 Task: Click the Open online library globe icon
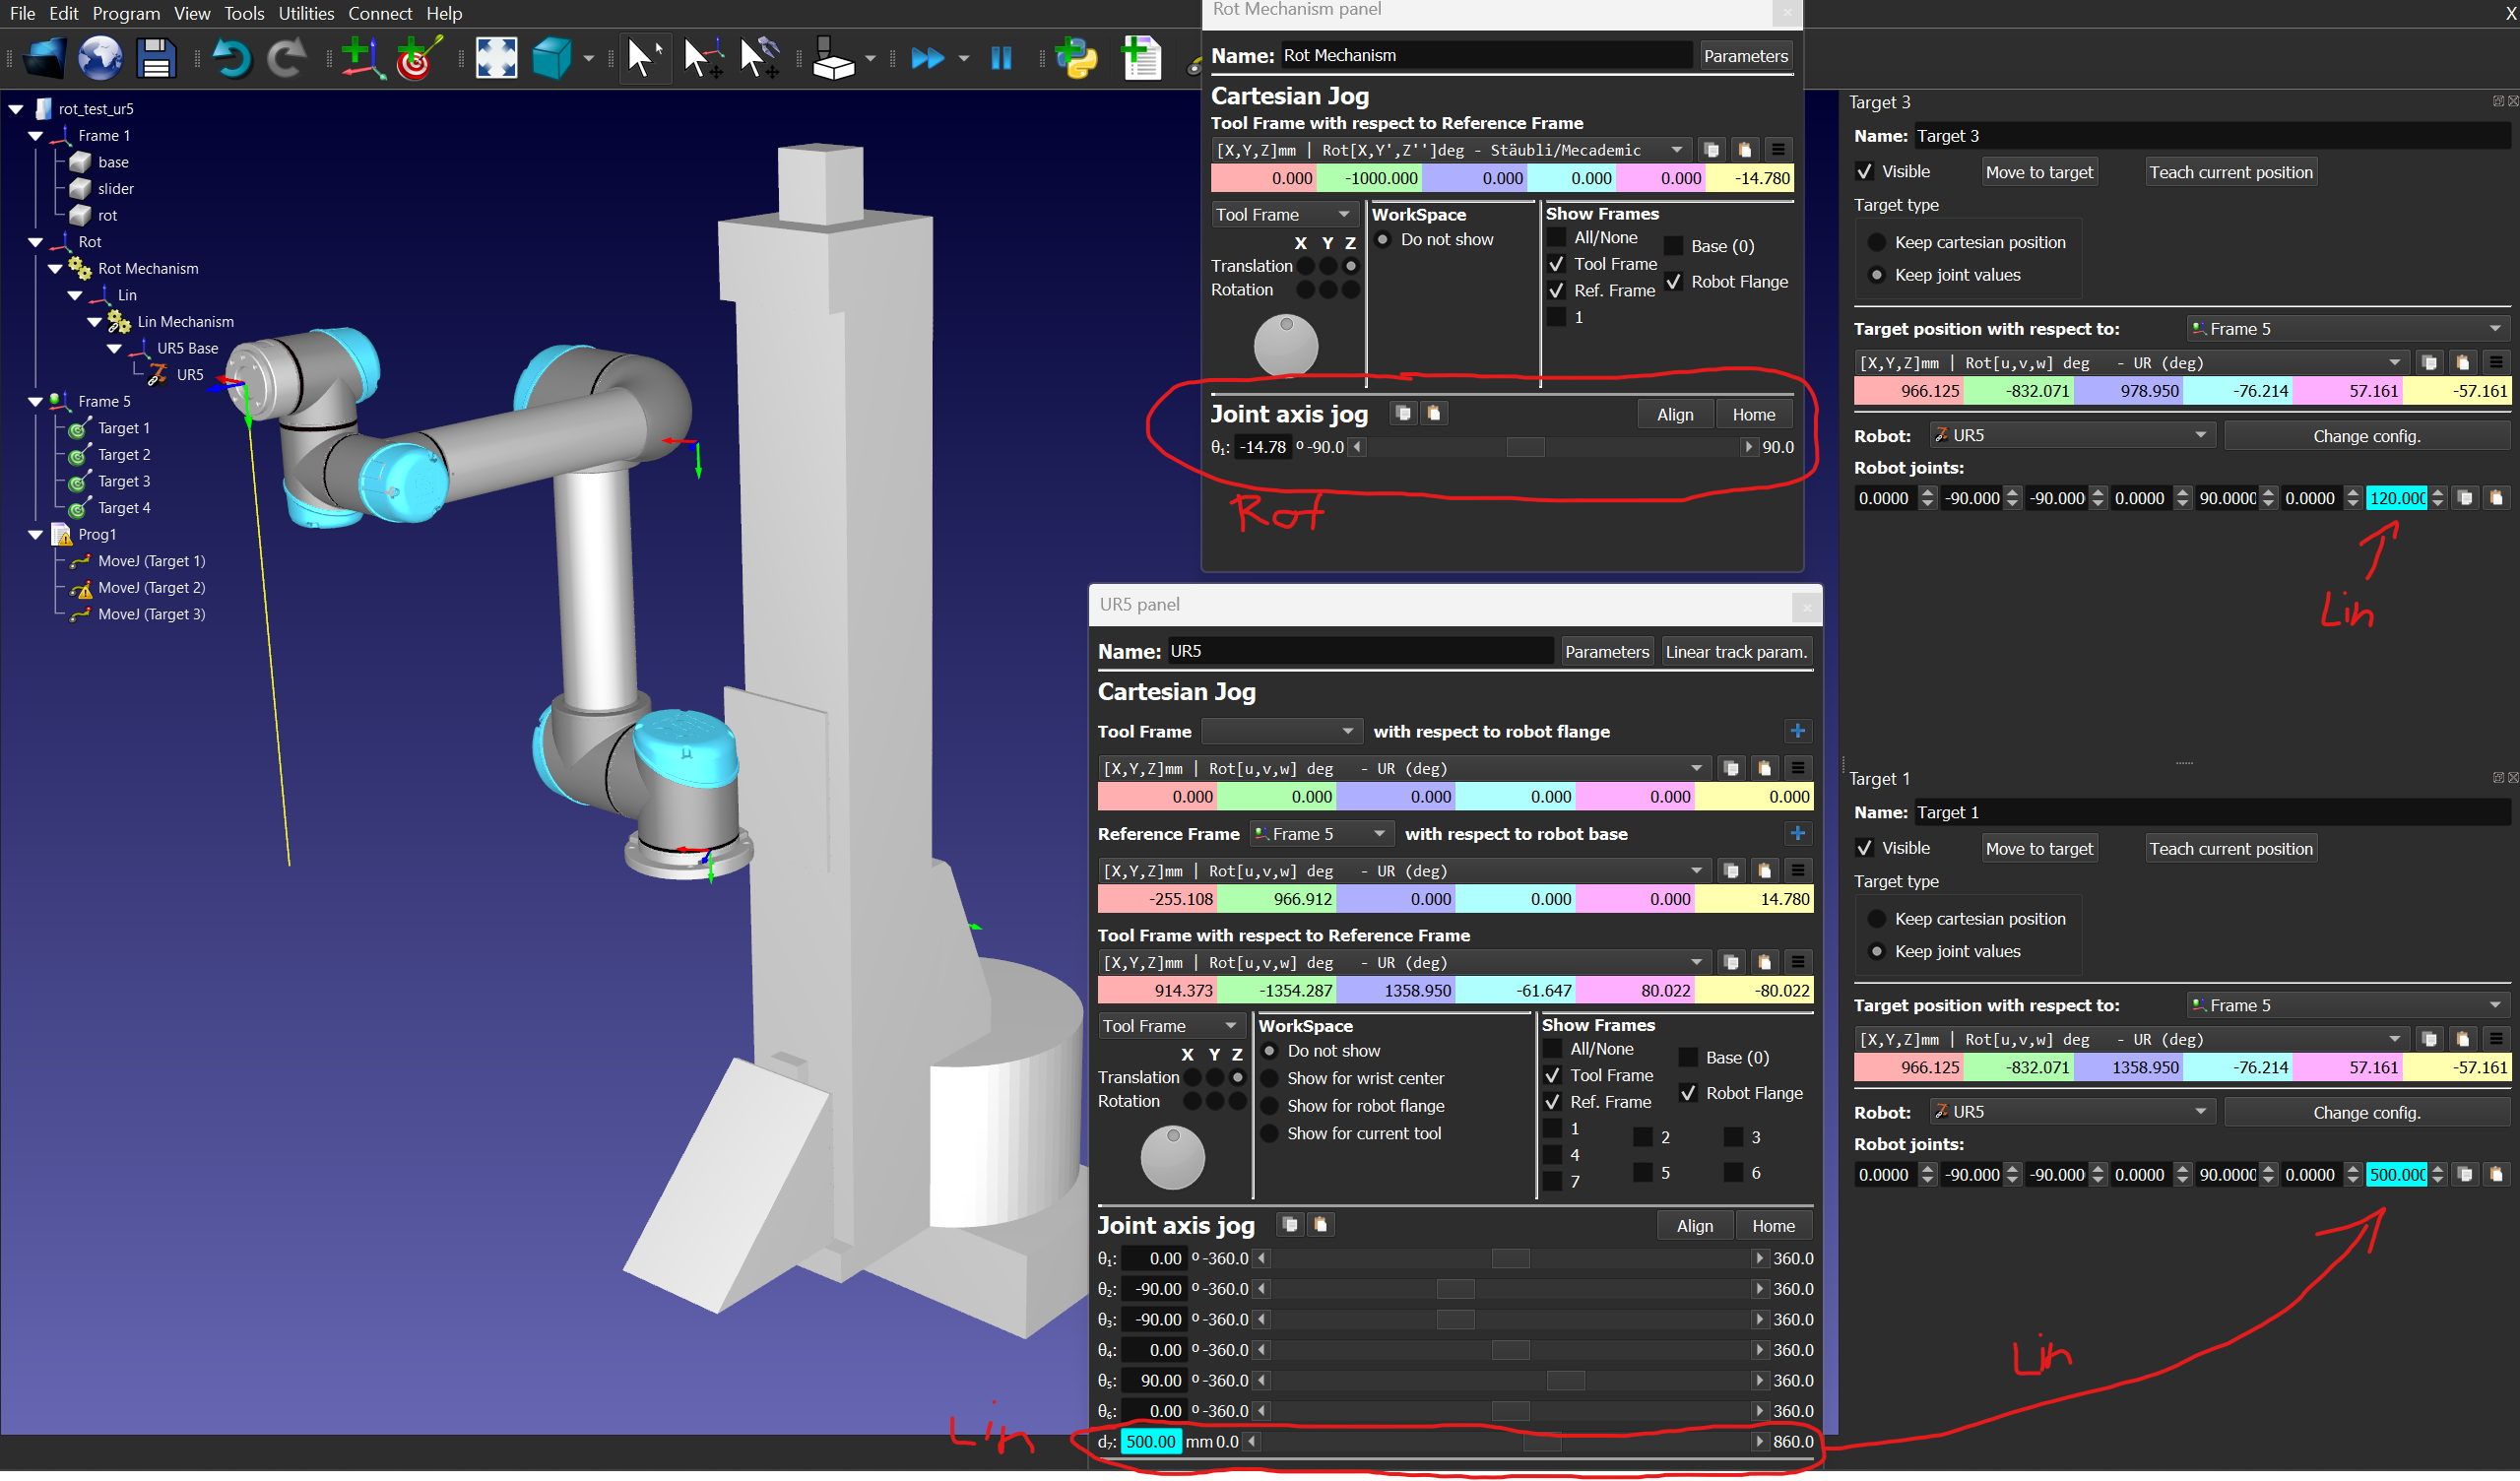click(x=100, y=58)
